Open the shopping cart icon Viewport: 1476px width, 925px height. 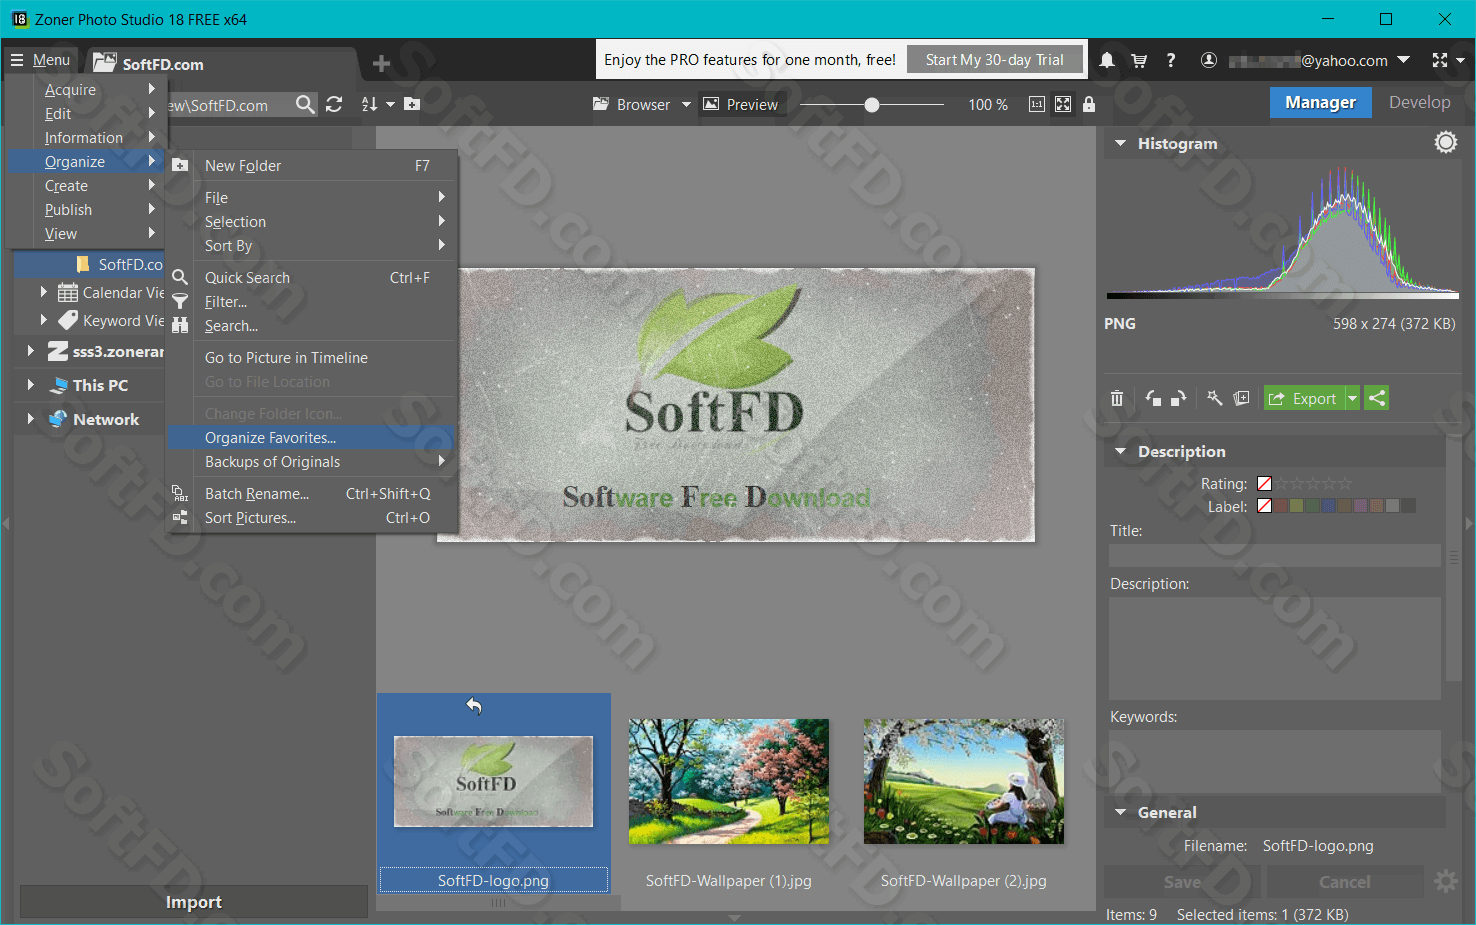click(x=1139, y=60)
